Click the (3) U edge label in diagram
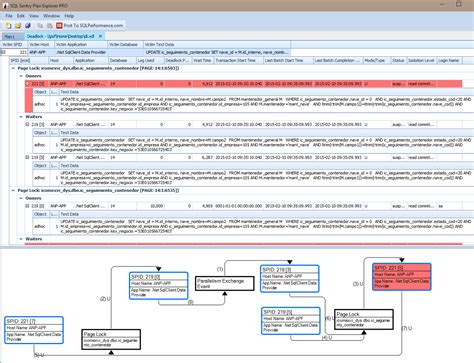The width and height of the screenshot is (474, 363). pos(358,284)
